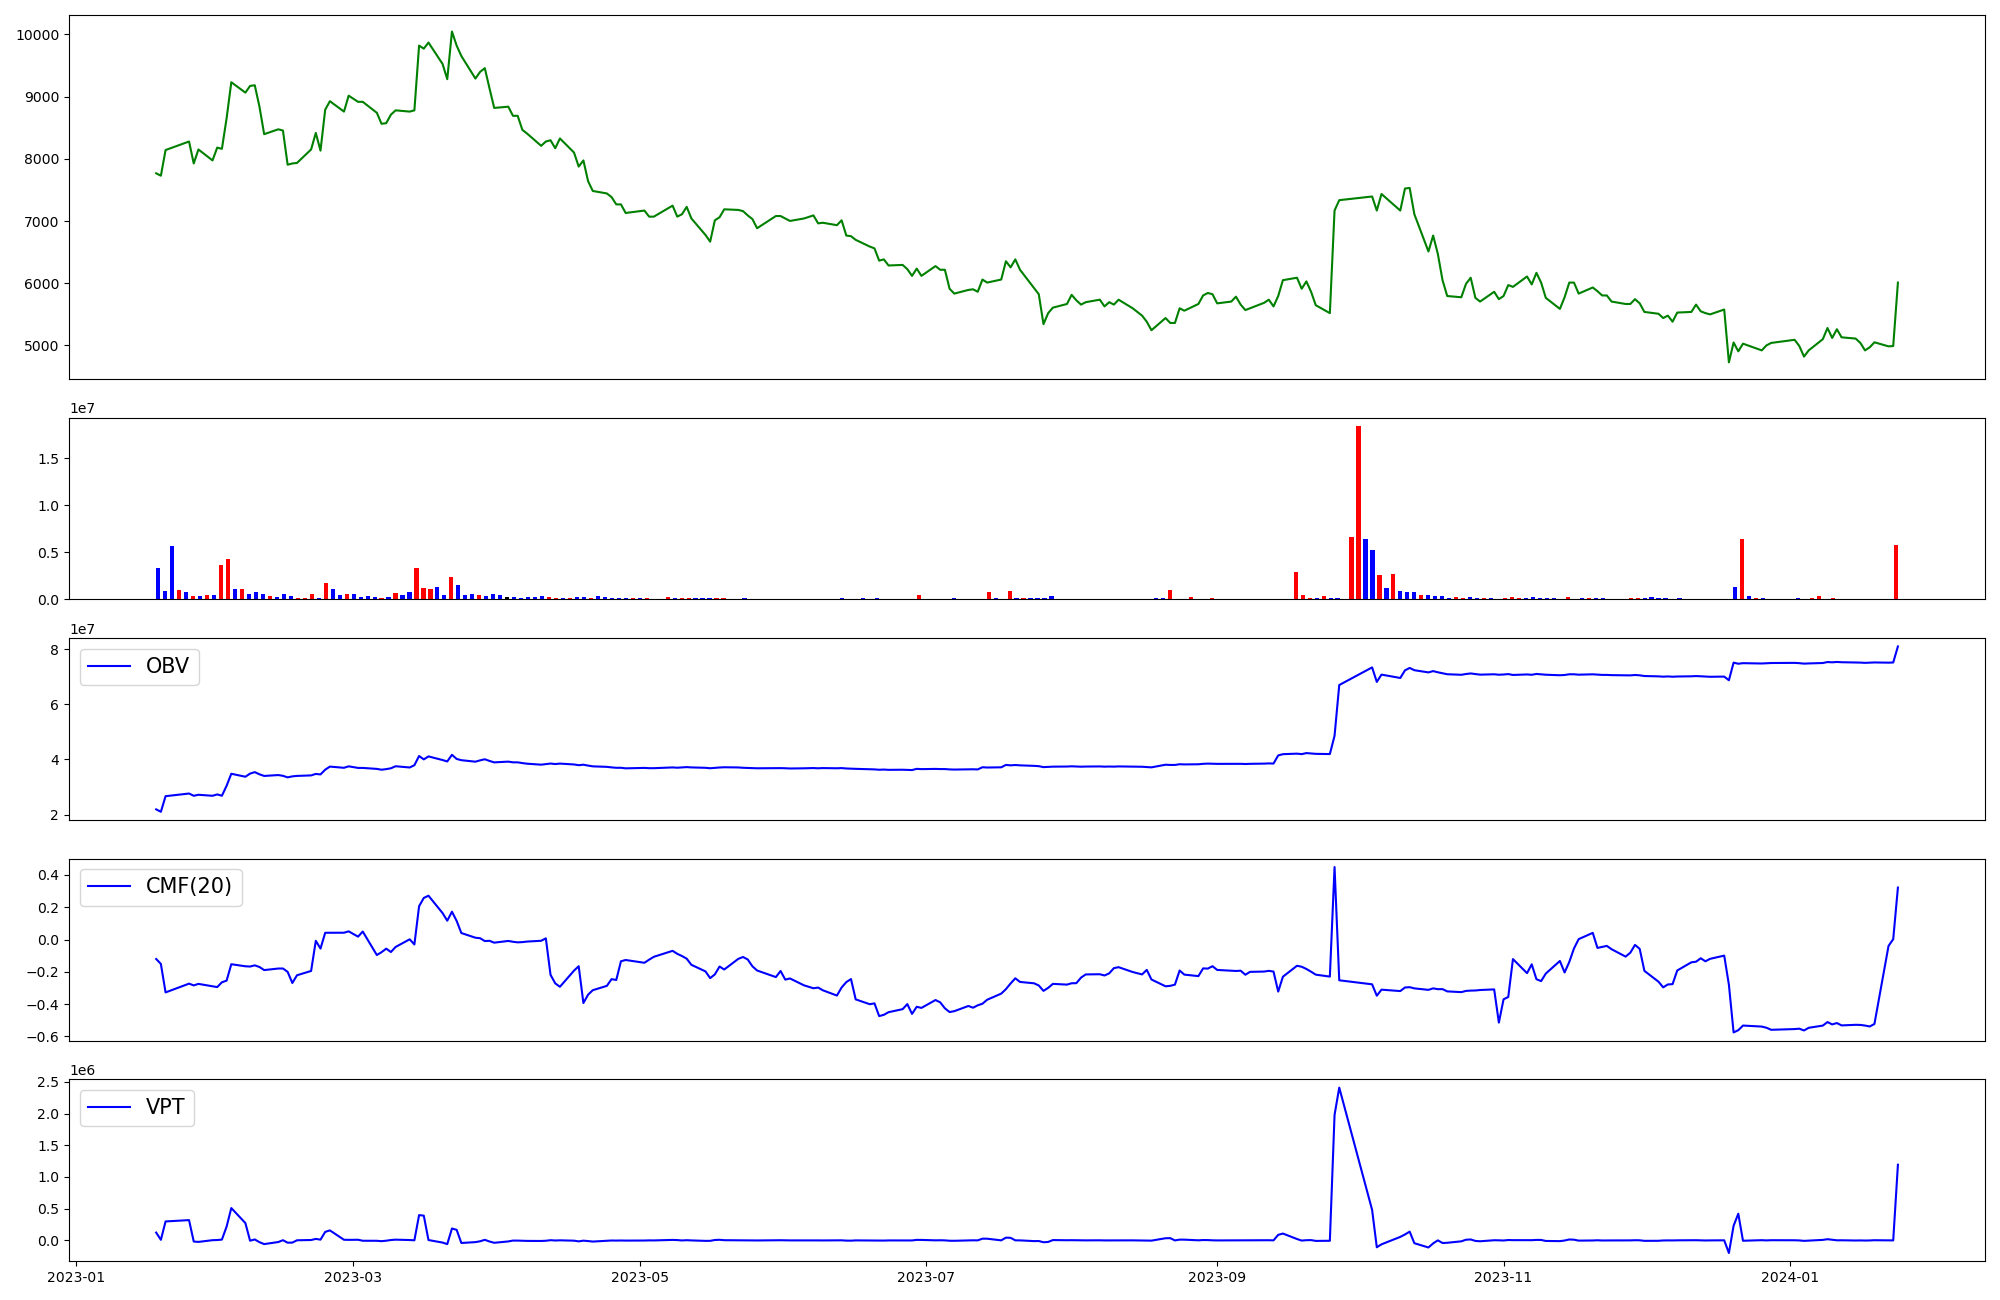Click the CMF spike near 0.4

(1334, 868)
